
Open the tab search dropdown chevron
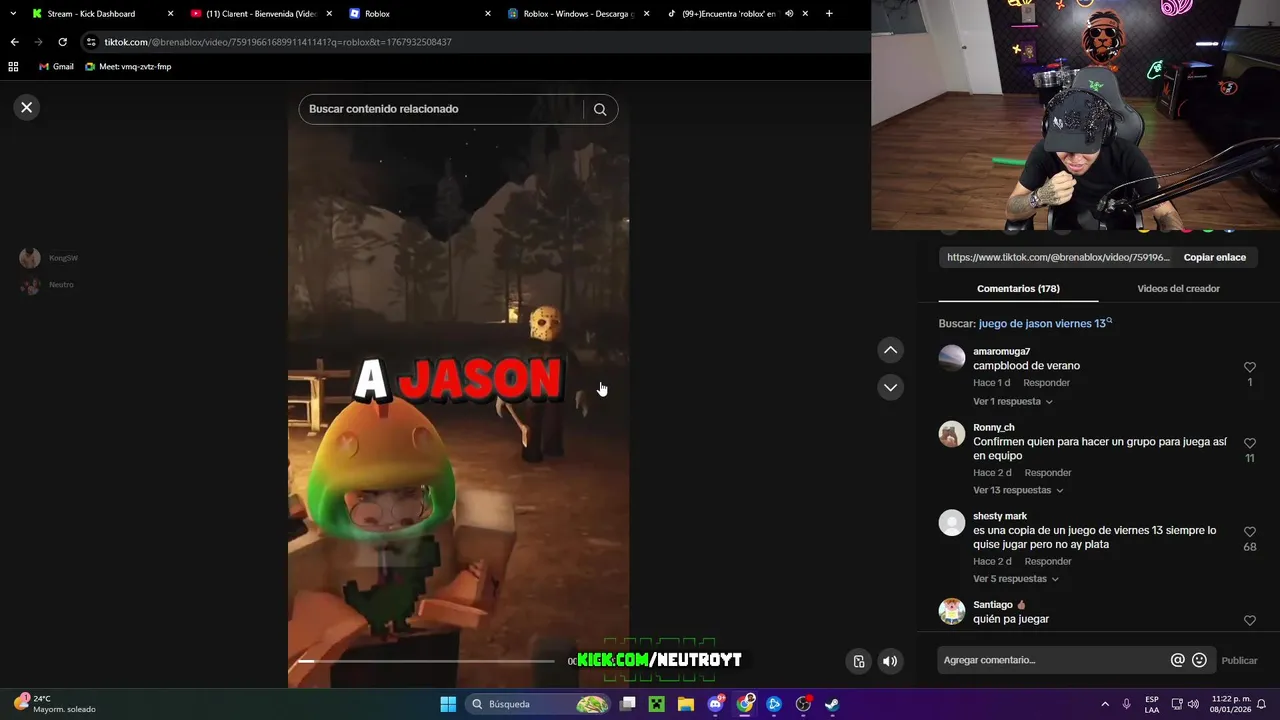(12, 14)
